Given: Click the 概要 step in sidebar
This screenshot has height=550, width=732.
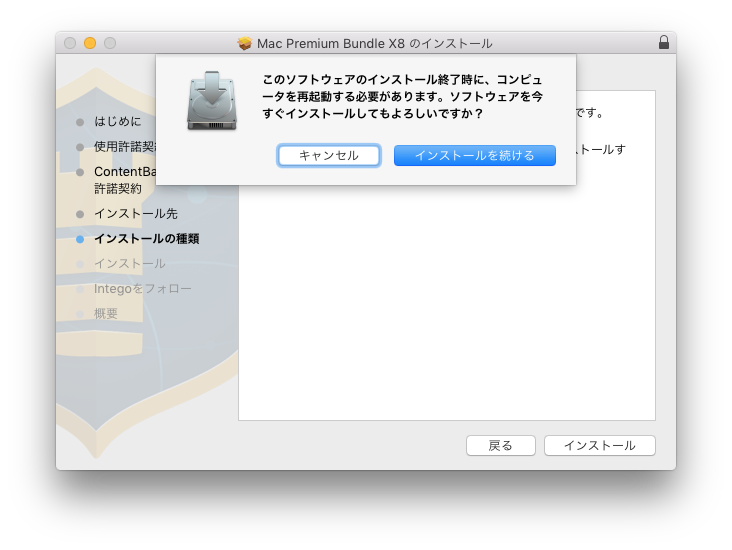Looking at the screenshot, I should click(106, 314).
